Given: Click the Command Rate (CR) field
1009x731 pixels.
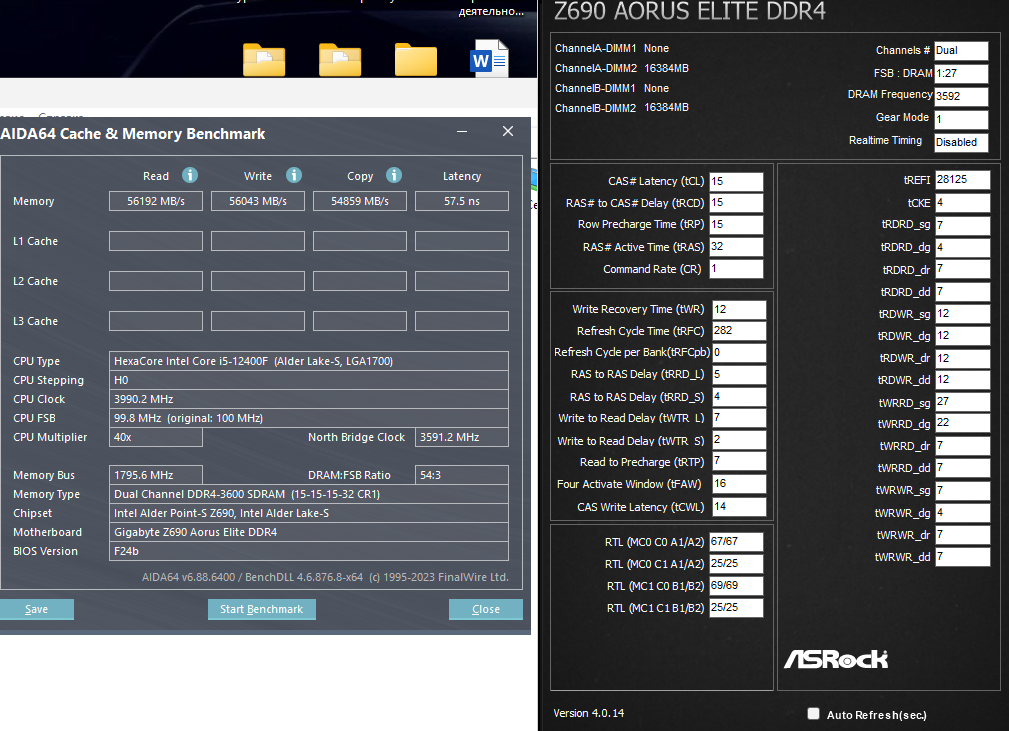Looking at the screenshot, I should [736, 268].
